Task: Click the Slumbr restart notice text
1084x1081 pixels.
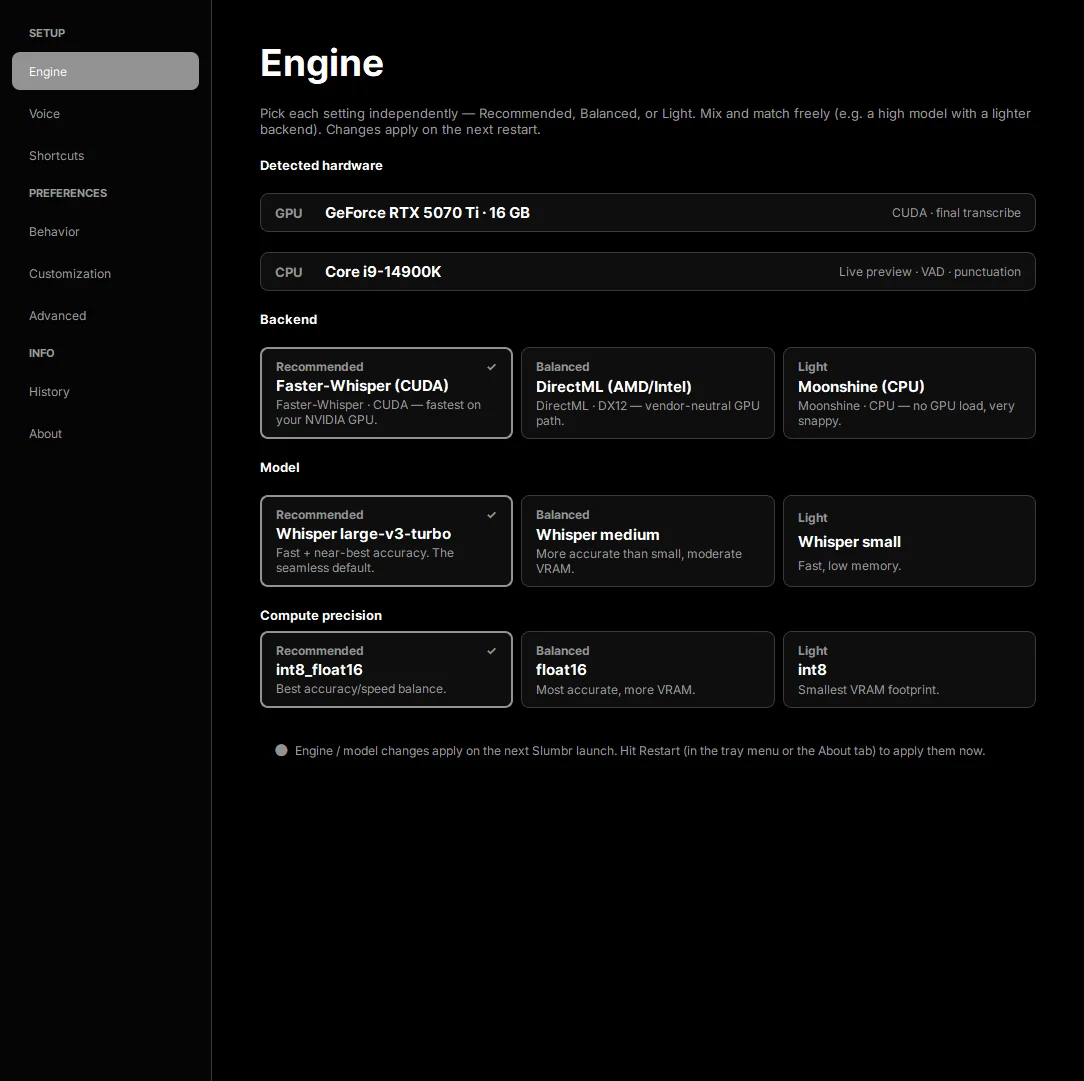Action: tap(640, 751)
